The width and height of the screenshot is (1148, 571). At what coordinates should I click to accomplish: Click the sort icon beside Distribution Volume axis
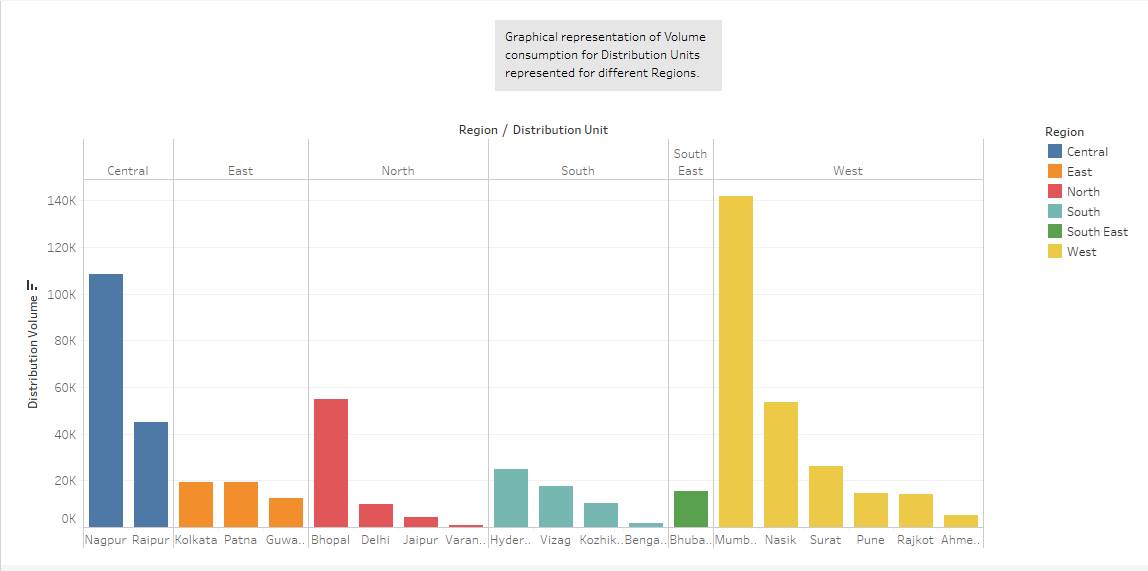click(33, 285)
